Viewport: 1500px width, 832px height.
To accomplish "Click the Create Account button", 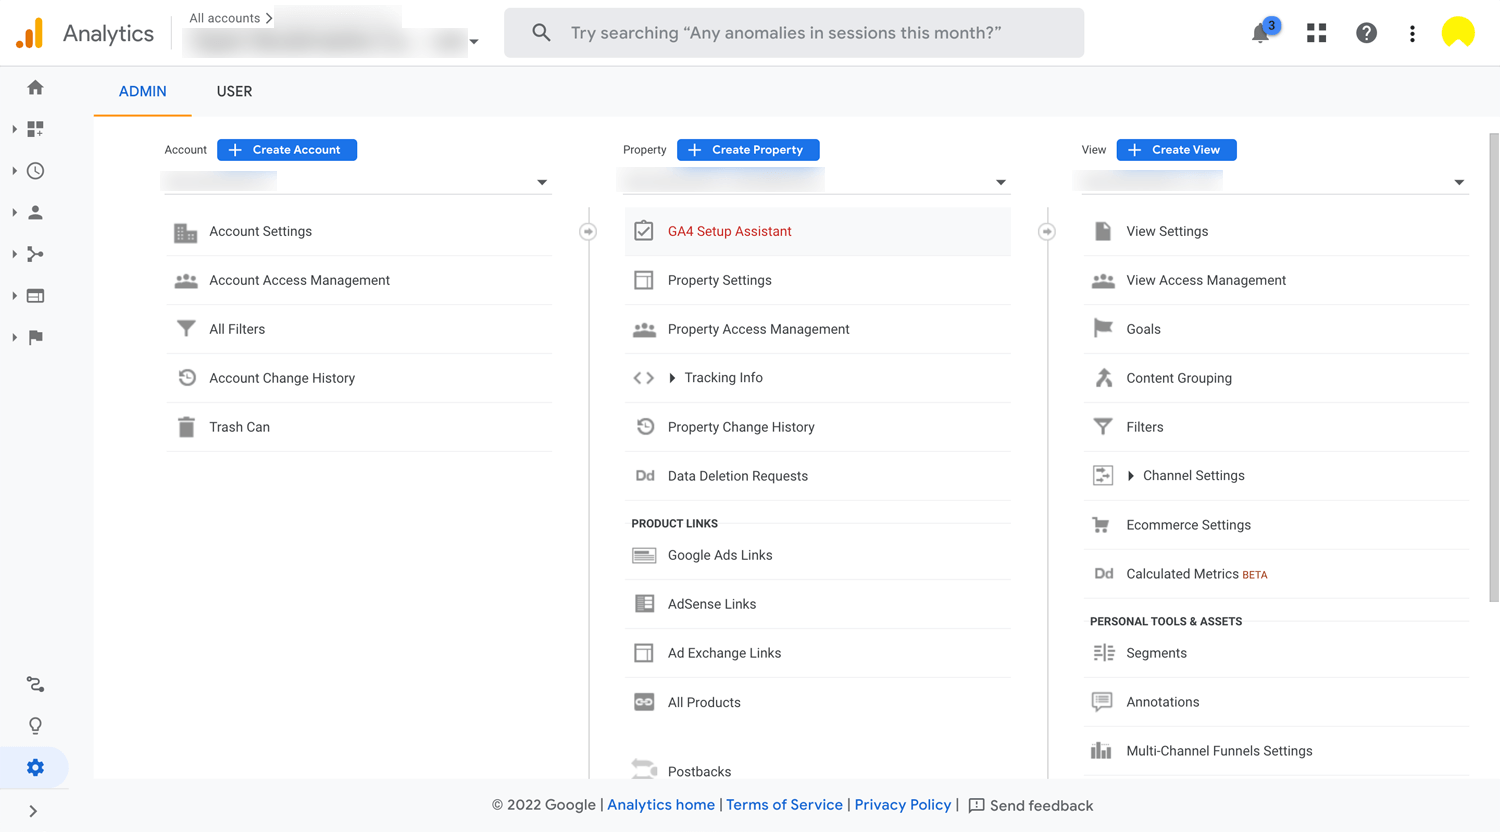I will [x=287, y=150].
